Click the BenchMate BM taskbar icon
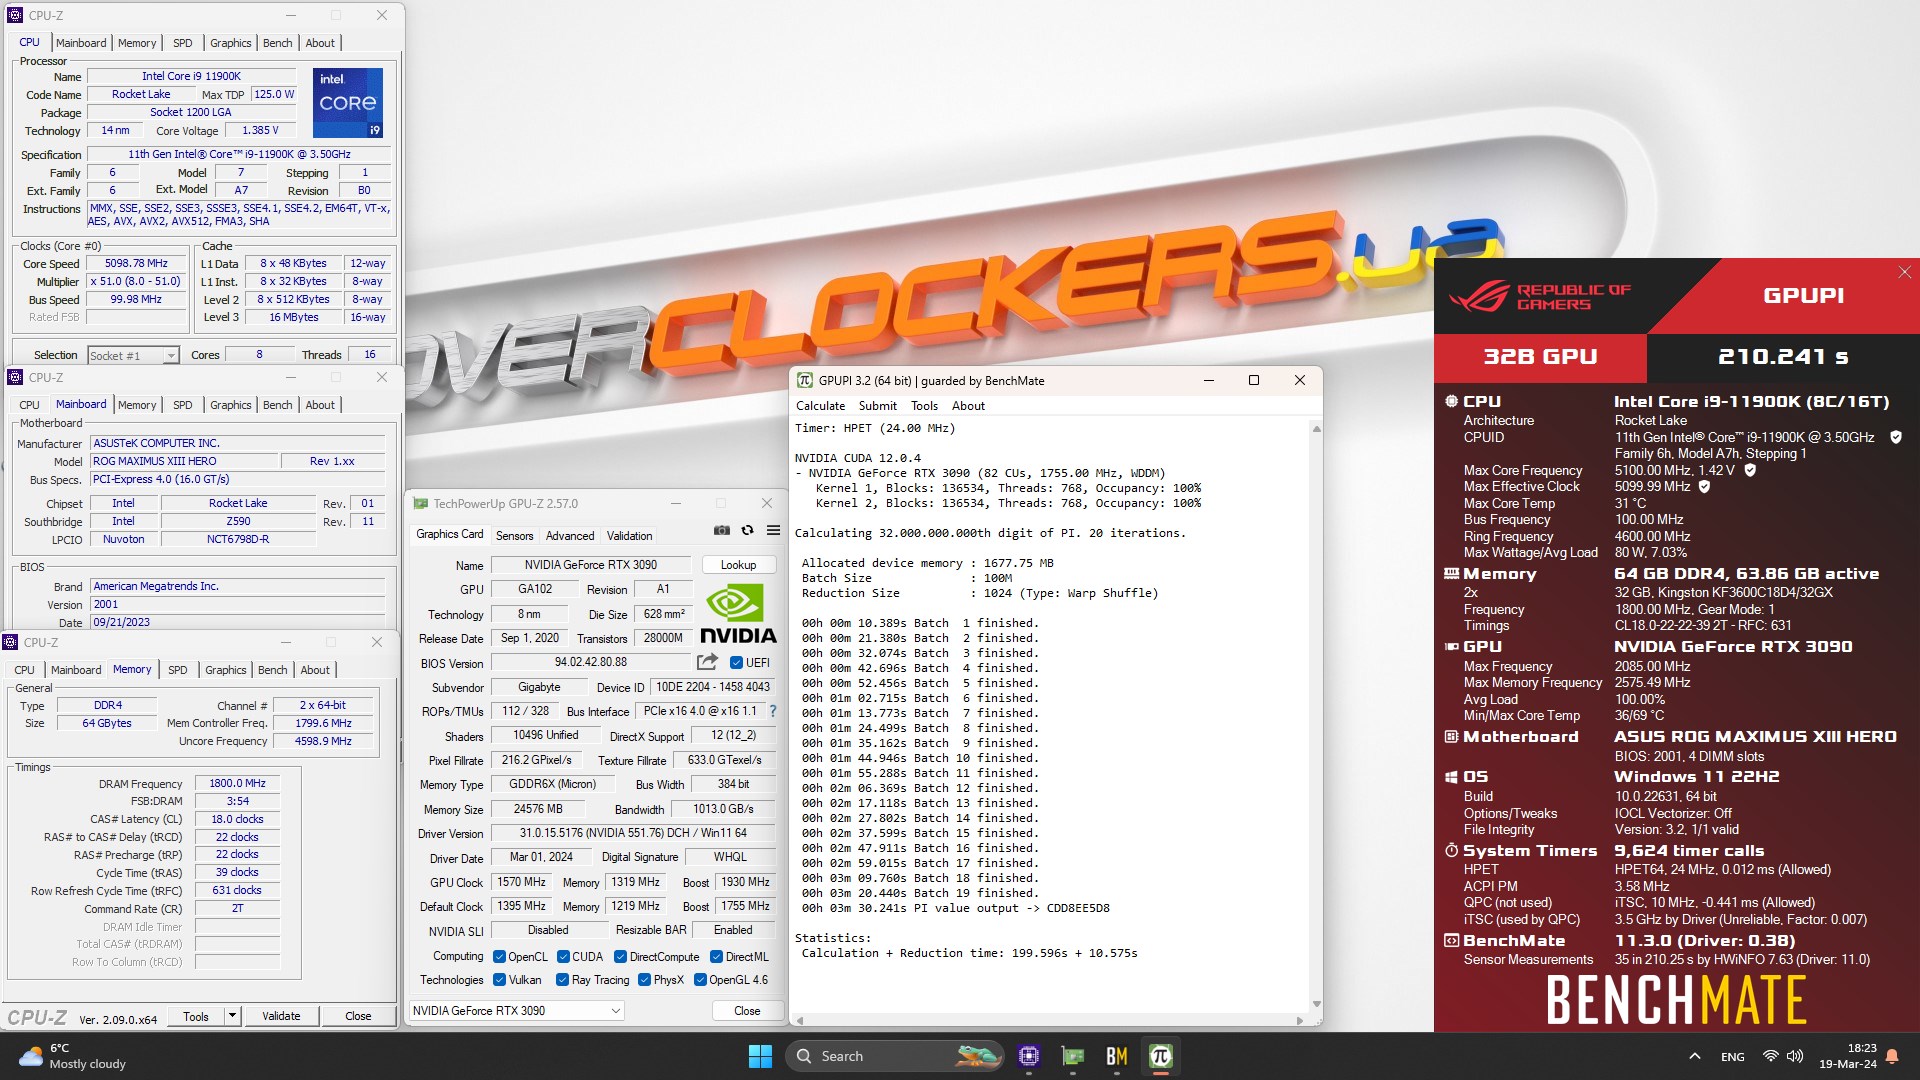The image size is (1920, 1080). (x=1117, y=1056)
